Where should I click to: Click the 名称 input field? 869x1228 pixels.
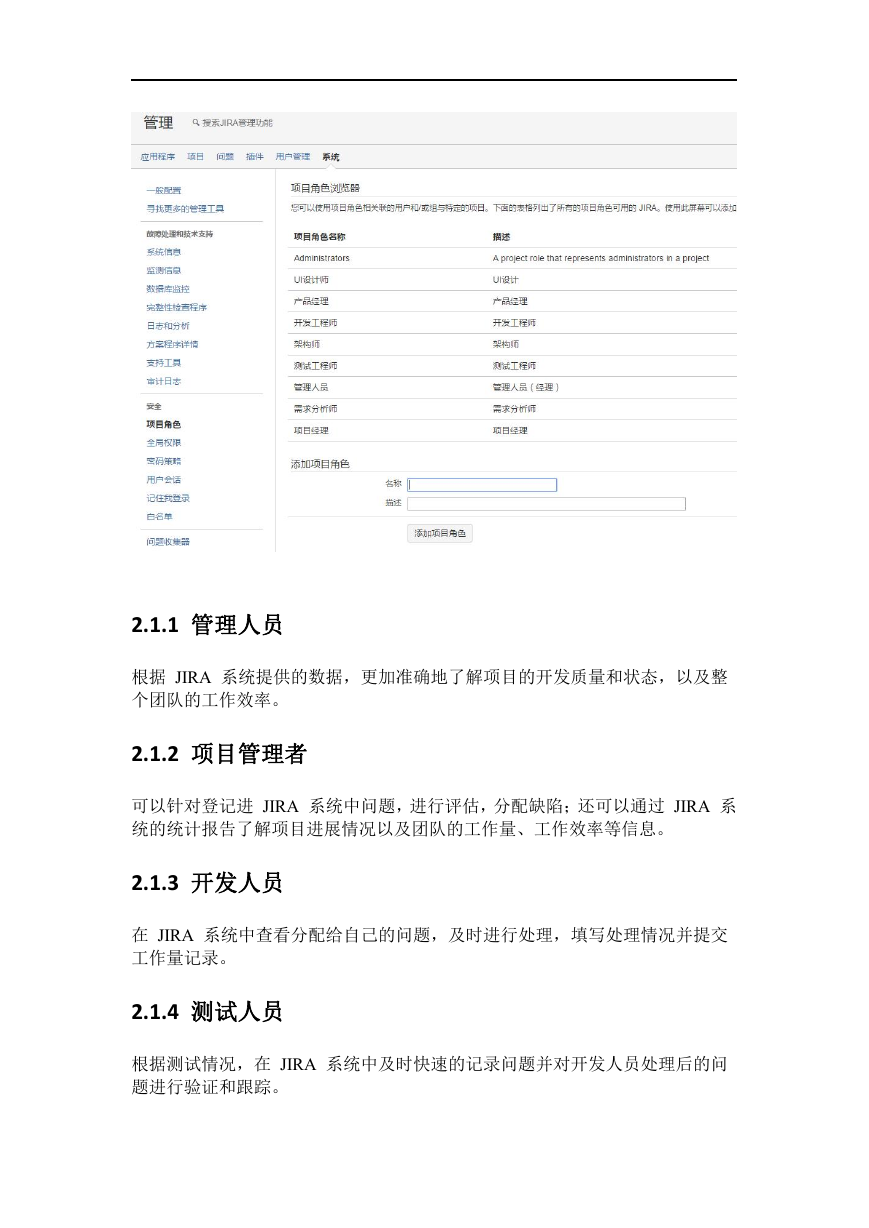coord(482,485)
